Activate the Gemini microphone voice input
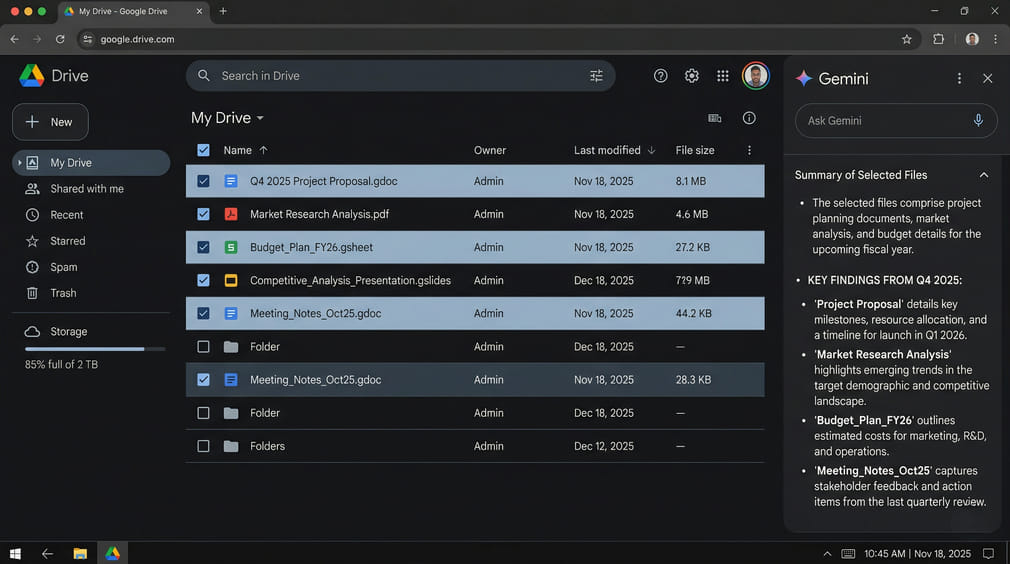This screenshot has height=564, width=1010. point(978,120)
